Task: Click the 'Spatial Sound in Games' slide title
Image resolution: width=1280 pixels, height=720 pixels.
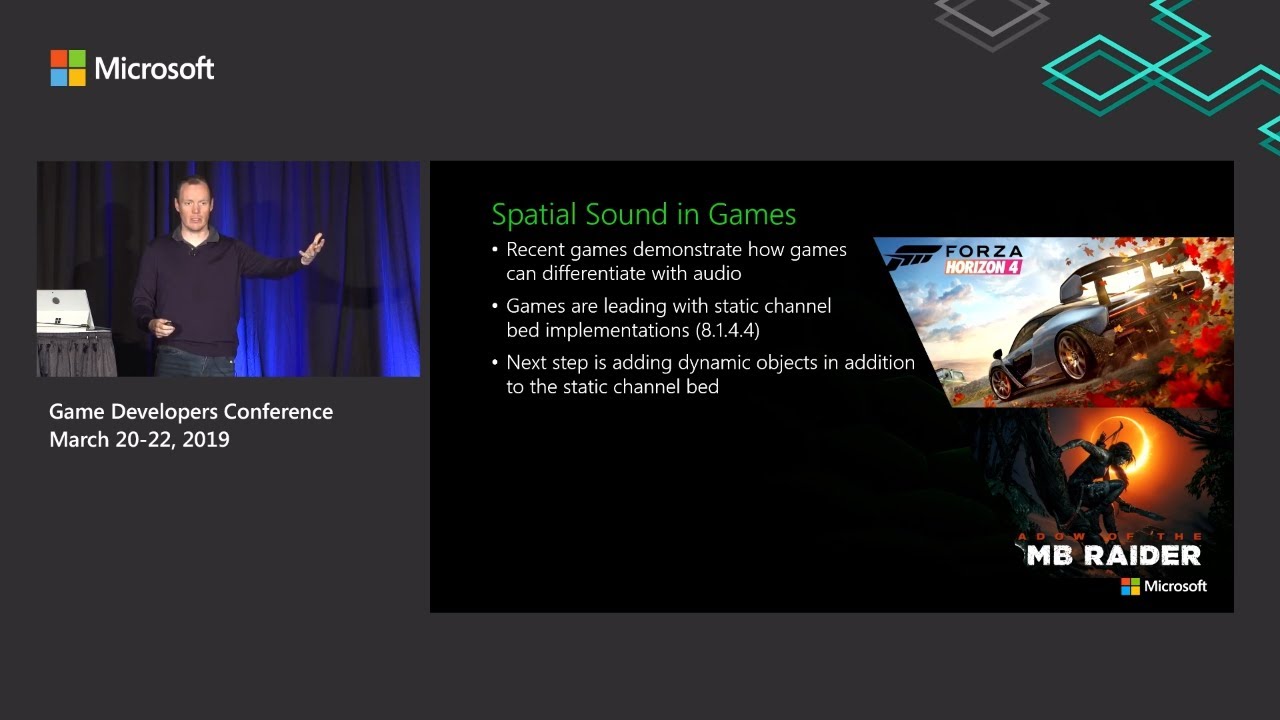Action: 643,214
